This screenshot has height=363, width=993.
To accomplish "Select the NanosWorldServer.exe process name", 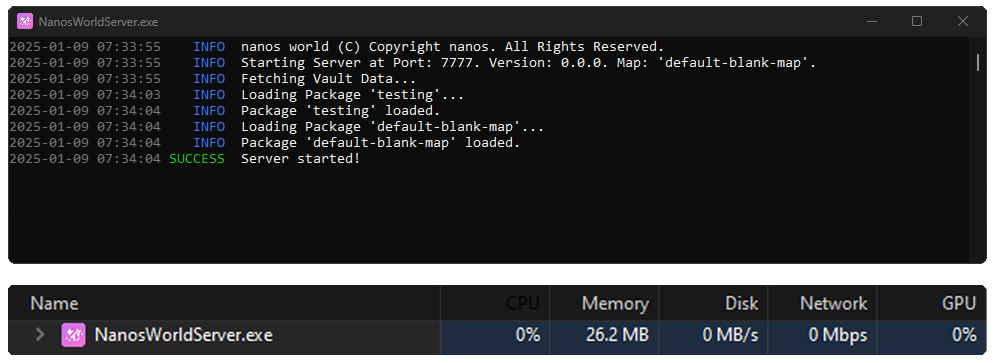I will 184,334.
